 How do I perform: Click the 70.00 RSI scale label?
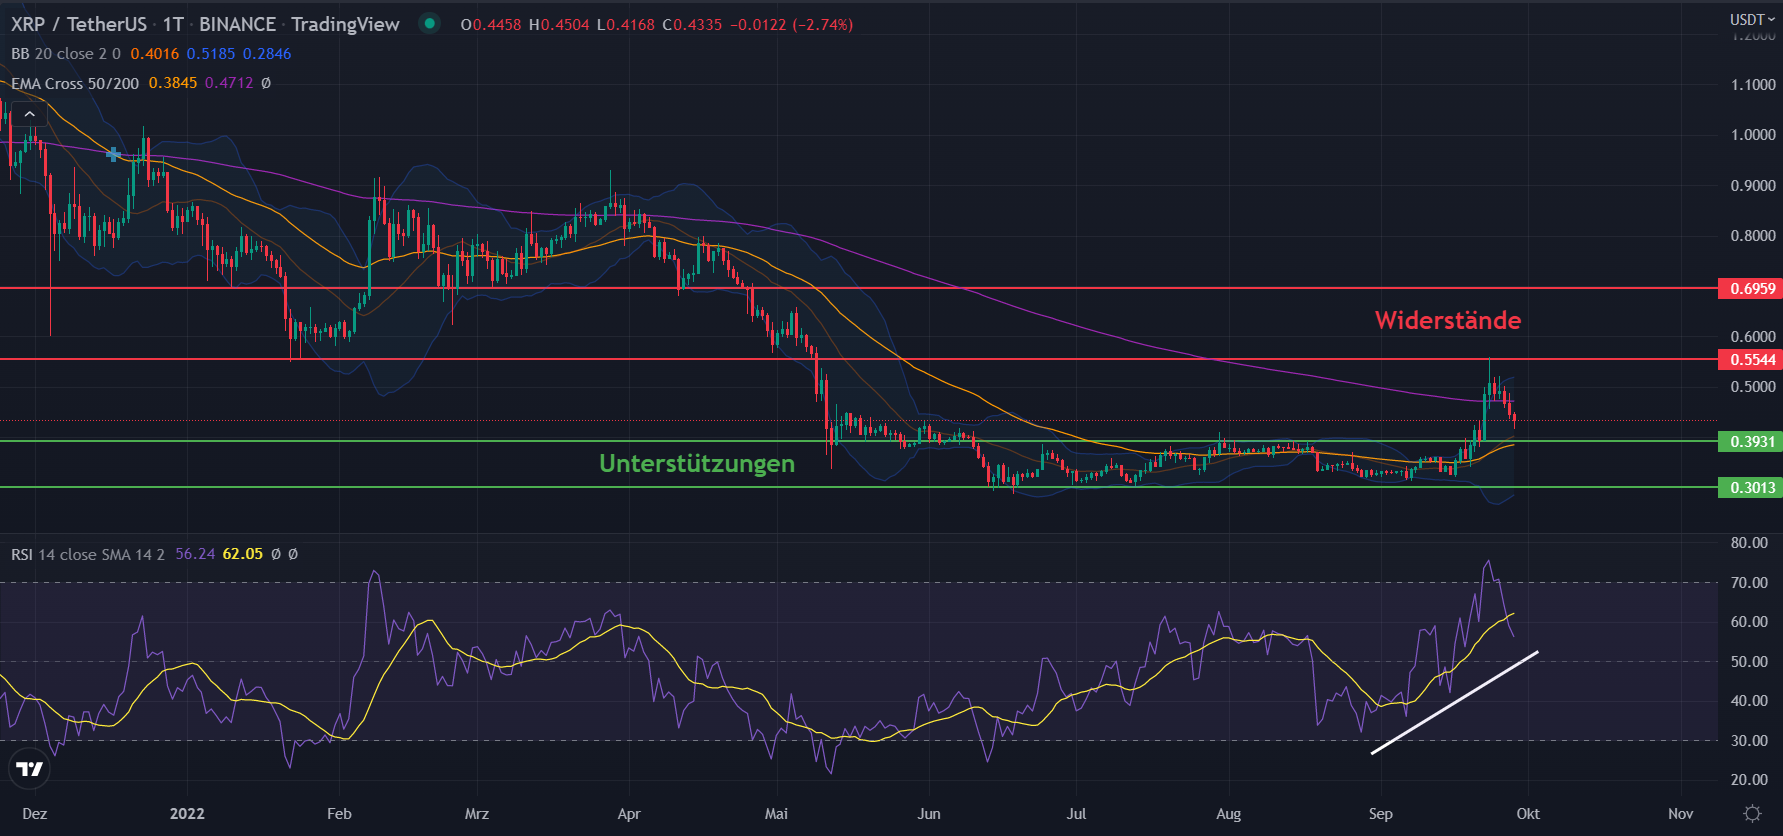[x=1750, y=583]
